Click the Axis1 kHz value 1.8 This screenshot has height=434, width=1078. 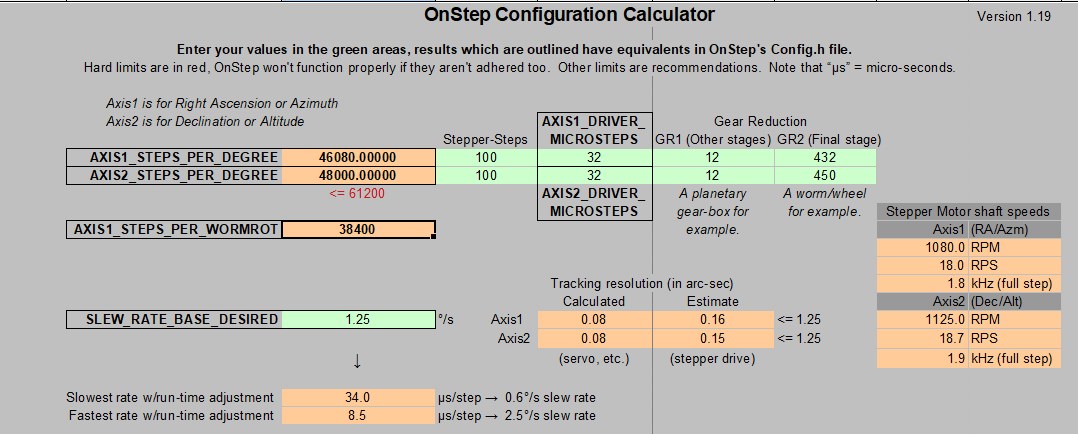[x=923, y=283]
